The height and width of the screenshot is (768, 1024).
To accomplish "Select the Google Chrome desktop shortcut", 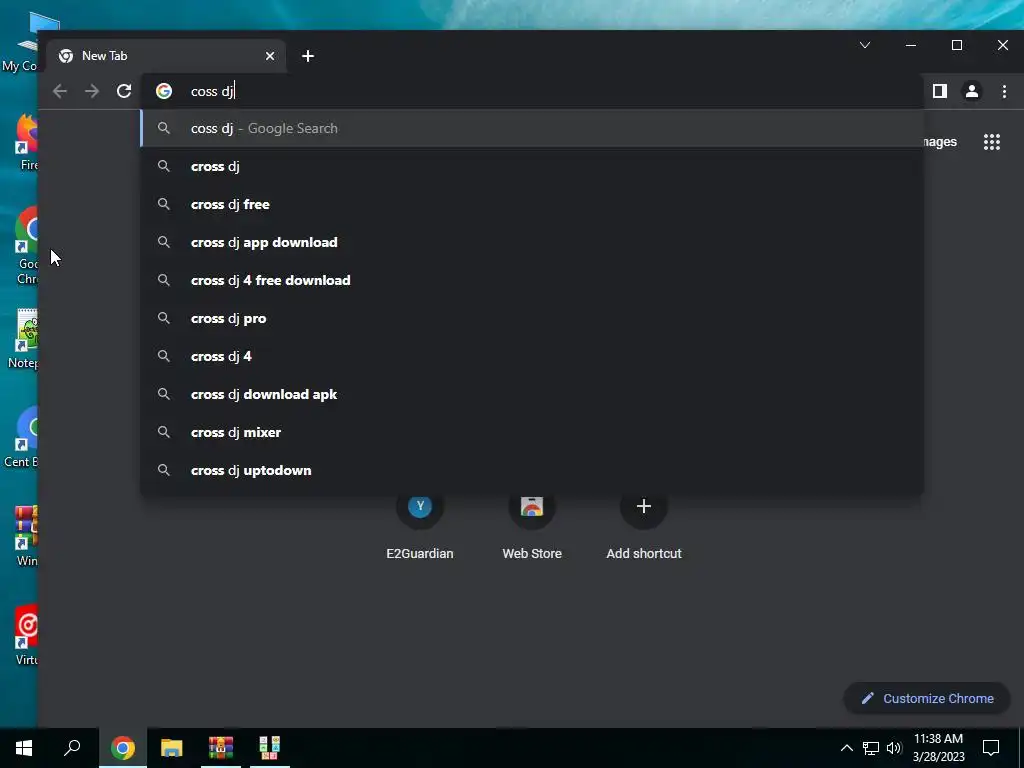I will (x=27, y=247).
